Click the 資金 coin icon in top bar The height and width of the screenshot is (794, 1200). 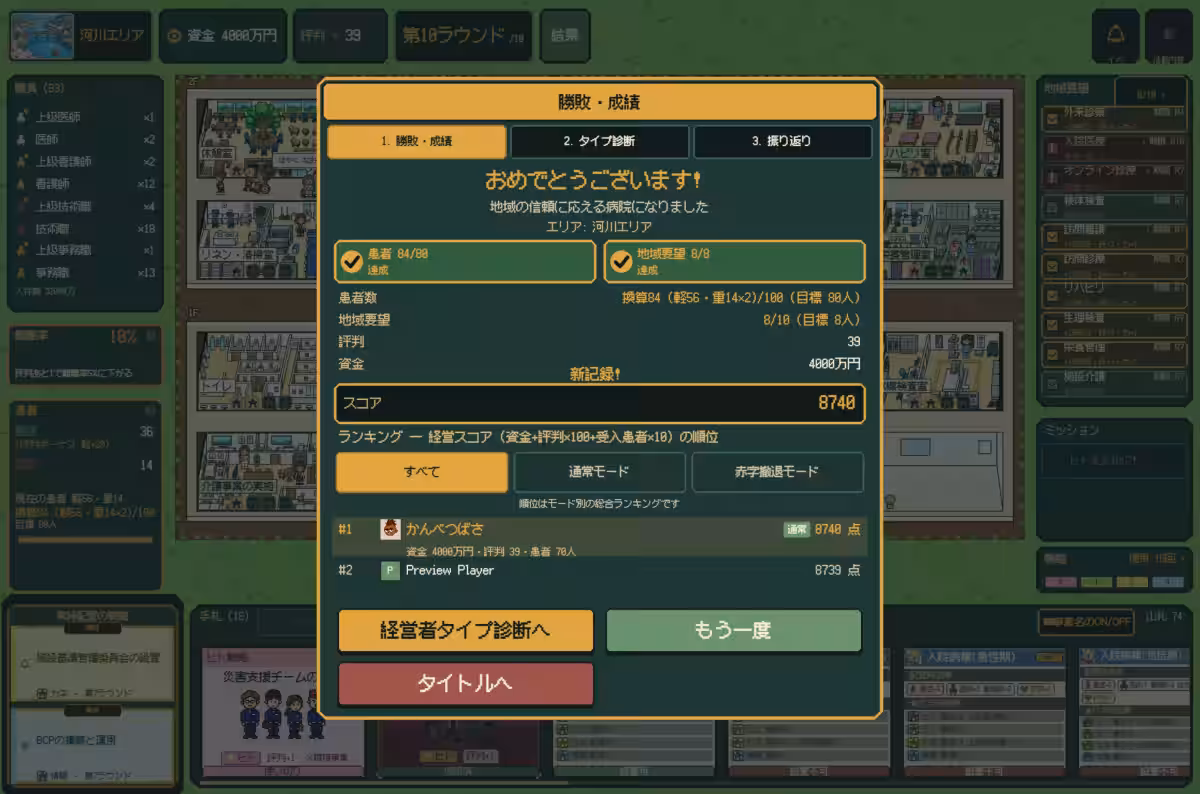click(x=174, y=36)
